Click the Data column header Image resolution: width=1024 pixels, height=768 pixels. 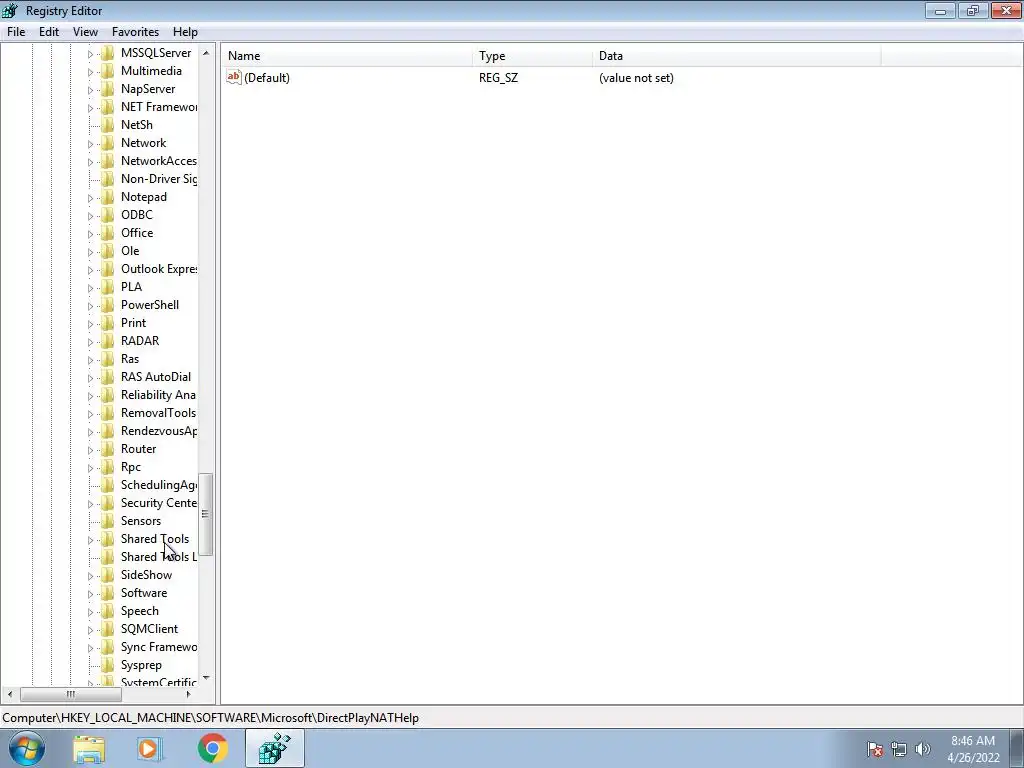737,56
